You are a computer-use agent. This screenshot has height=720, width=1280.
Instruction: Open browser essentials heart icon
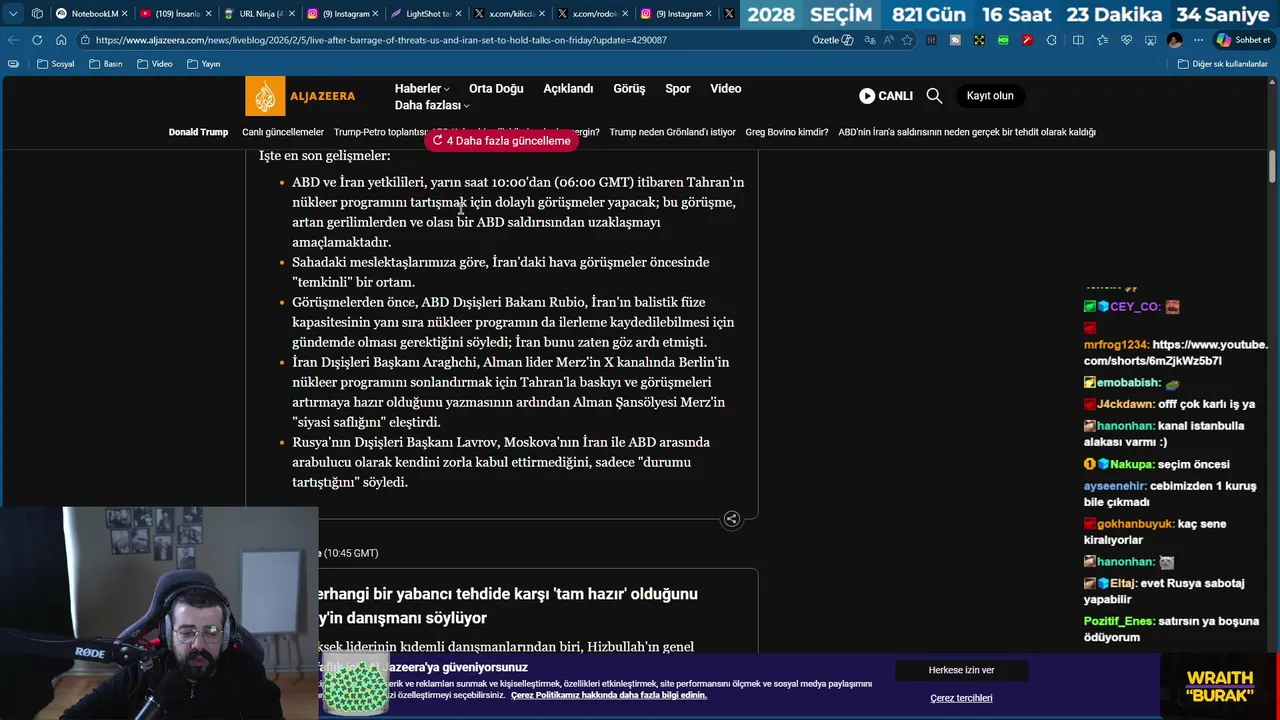point(1126,40)
